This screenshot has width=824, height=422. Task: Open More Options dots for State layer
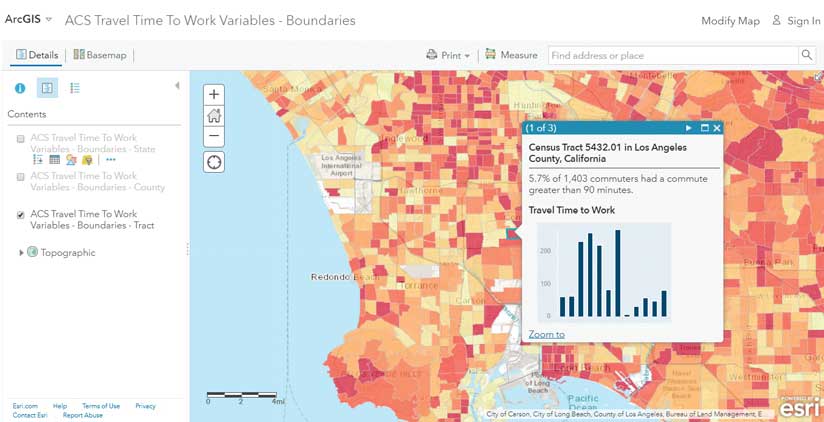pyautogui.click(x=110, y=159)
